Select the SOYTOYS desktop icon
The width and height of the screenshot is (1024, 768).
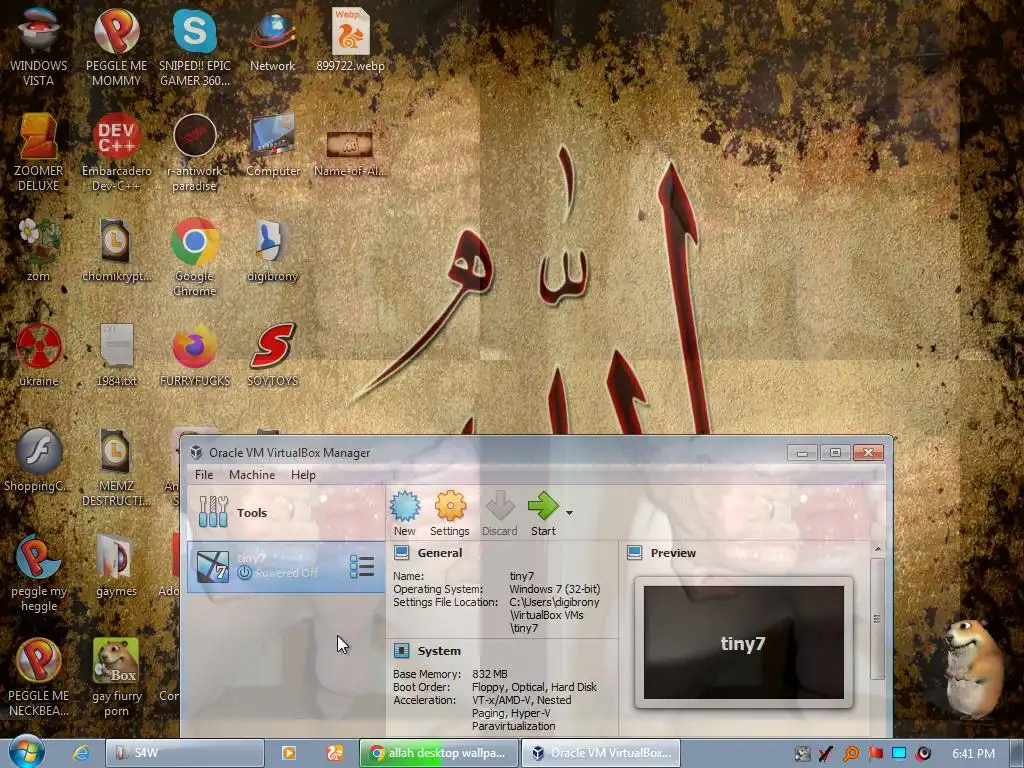(273, 355)
